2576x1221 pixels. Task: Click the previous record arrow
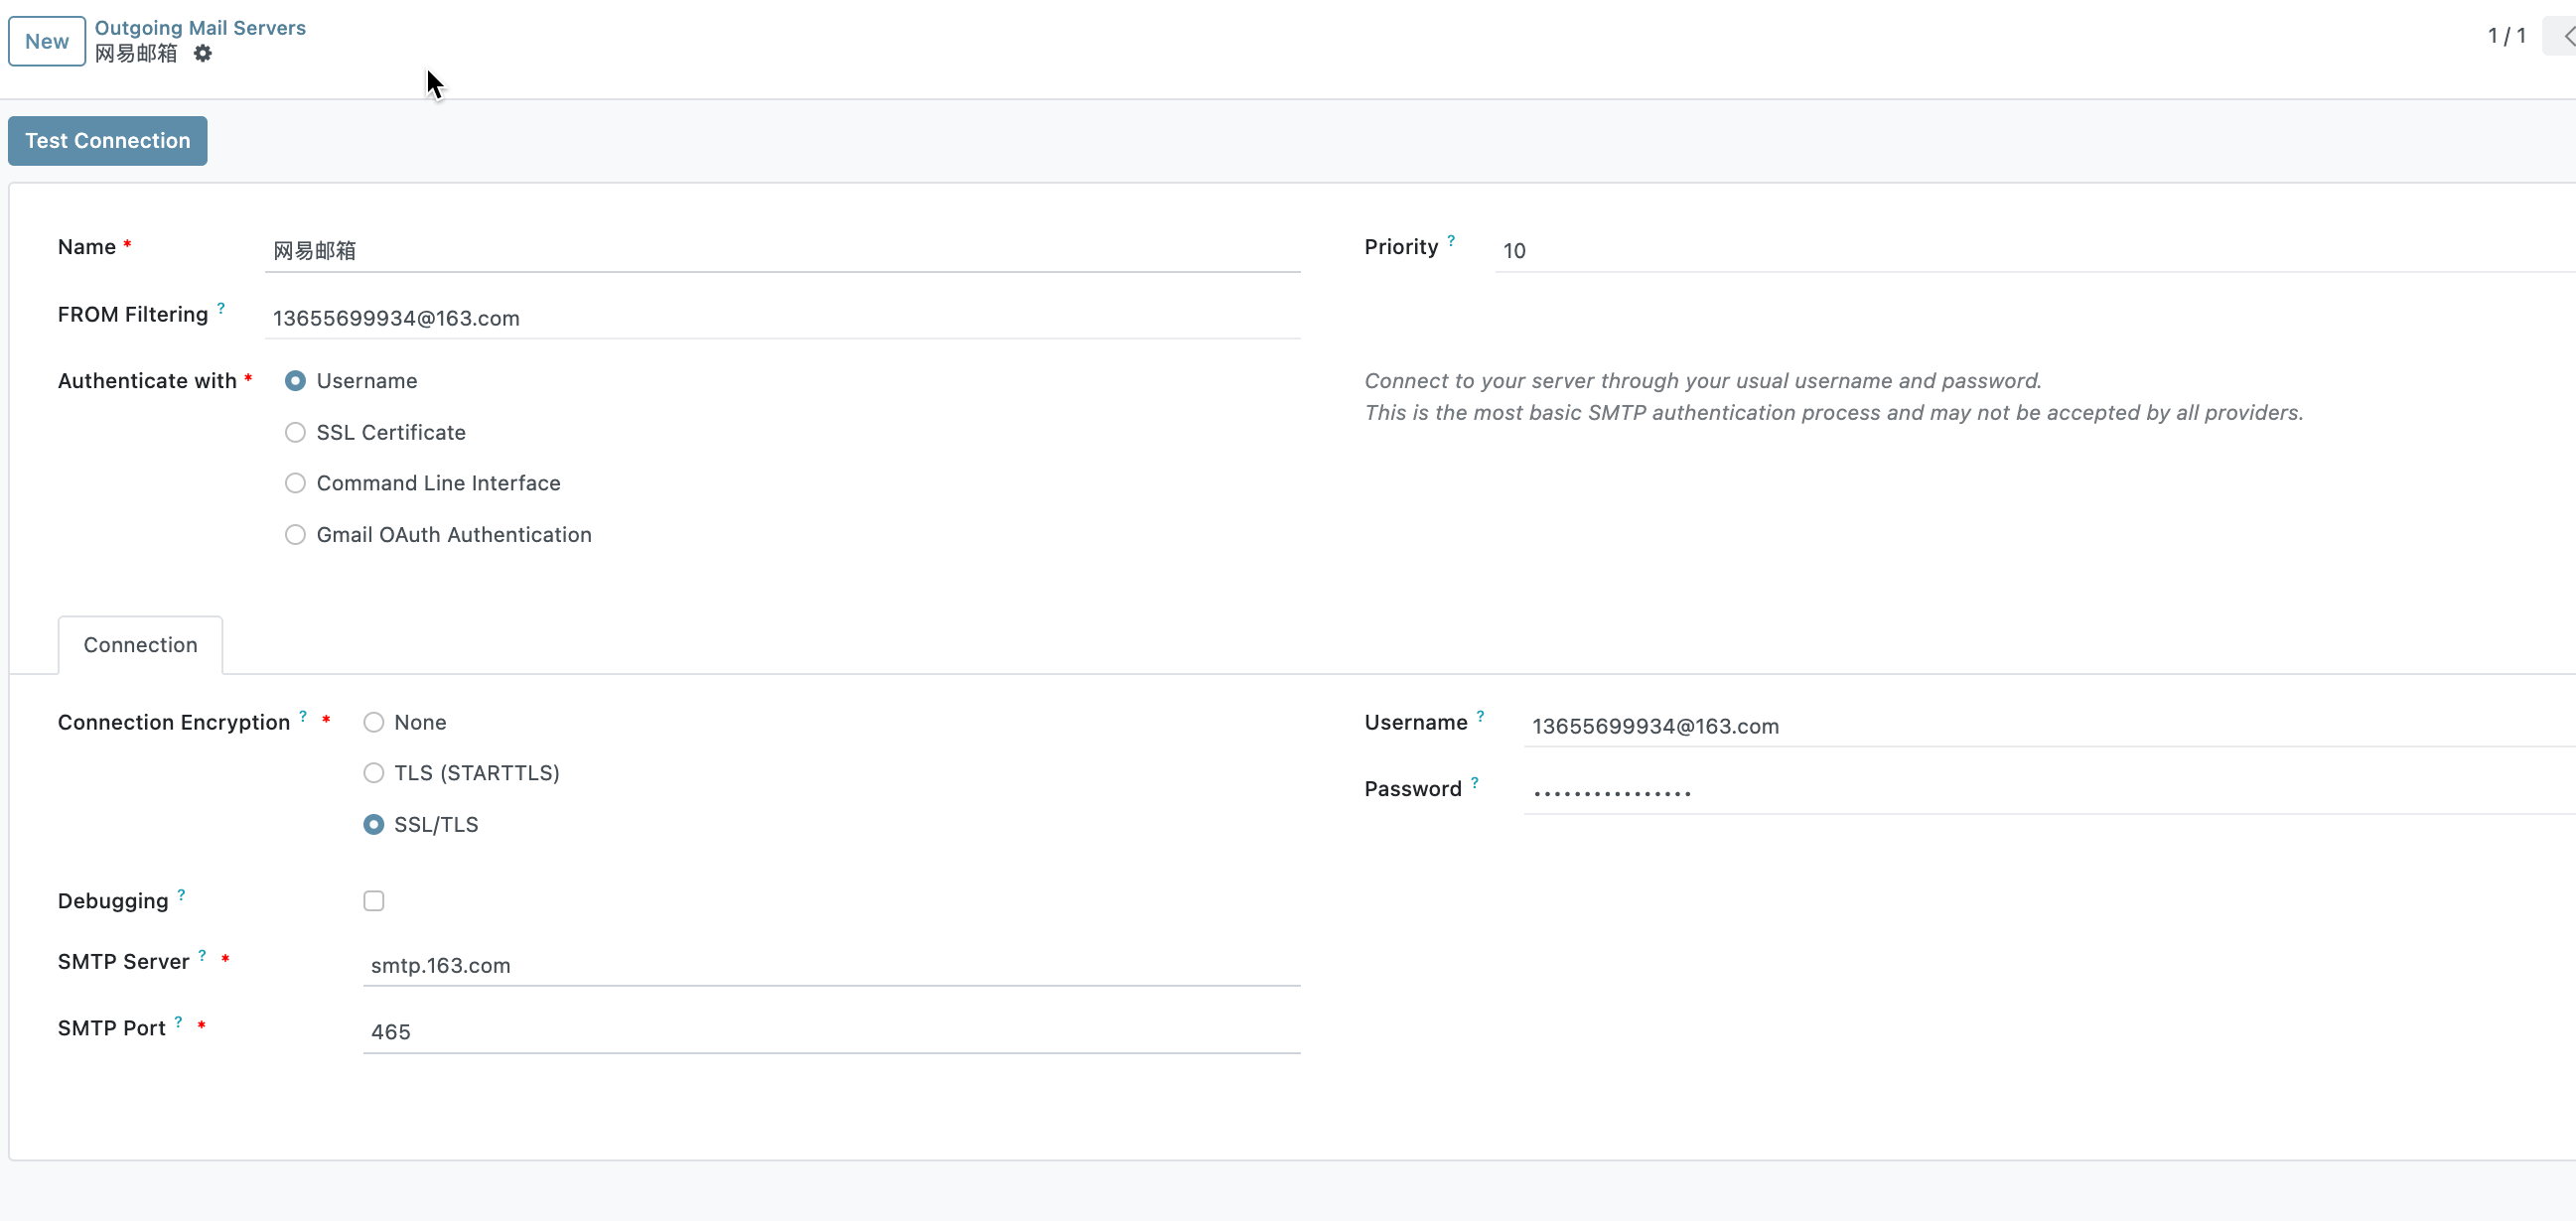[2566, 37]
